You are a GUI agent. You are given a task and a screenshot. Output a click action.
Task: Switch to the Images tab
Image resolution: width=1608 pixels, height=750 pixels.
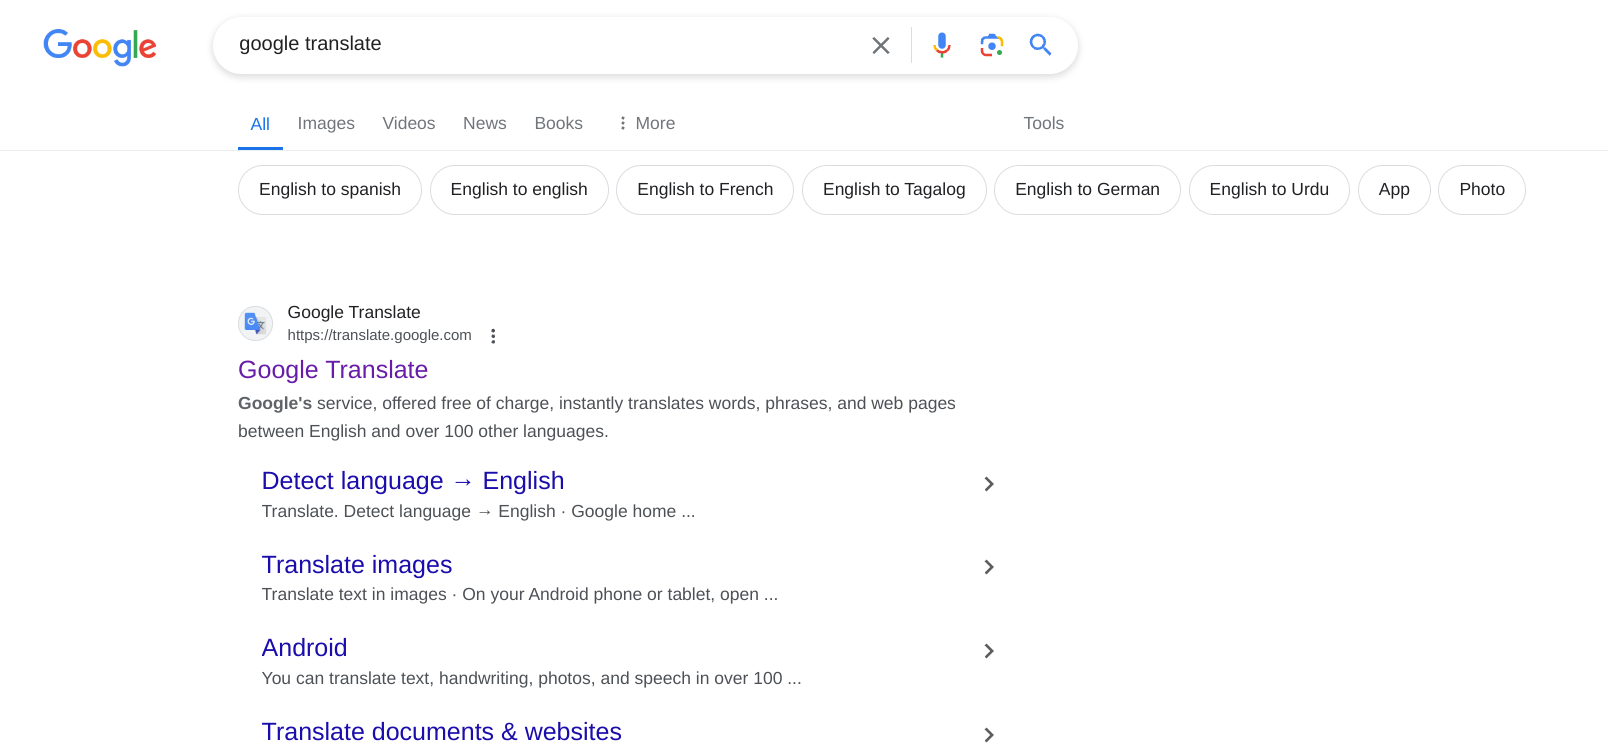(326, 123)
